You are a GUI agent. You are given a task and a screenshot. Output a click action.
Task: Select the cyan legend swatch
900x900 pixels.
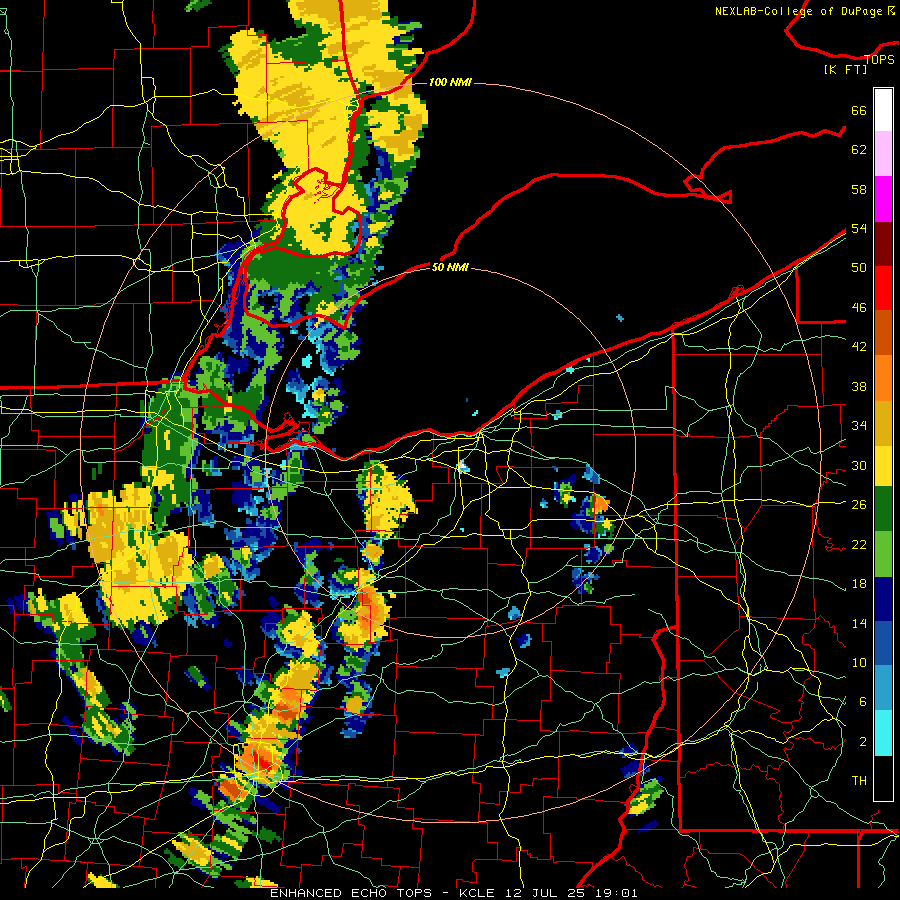(x=883, y=733)
